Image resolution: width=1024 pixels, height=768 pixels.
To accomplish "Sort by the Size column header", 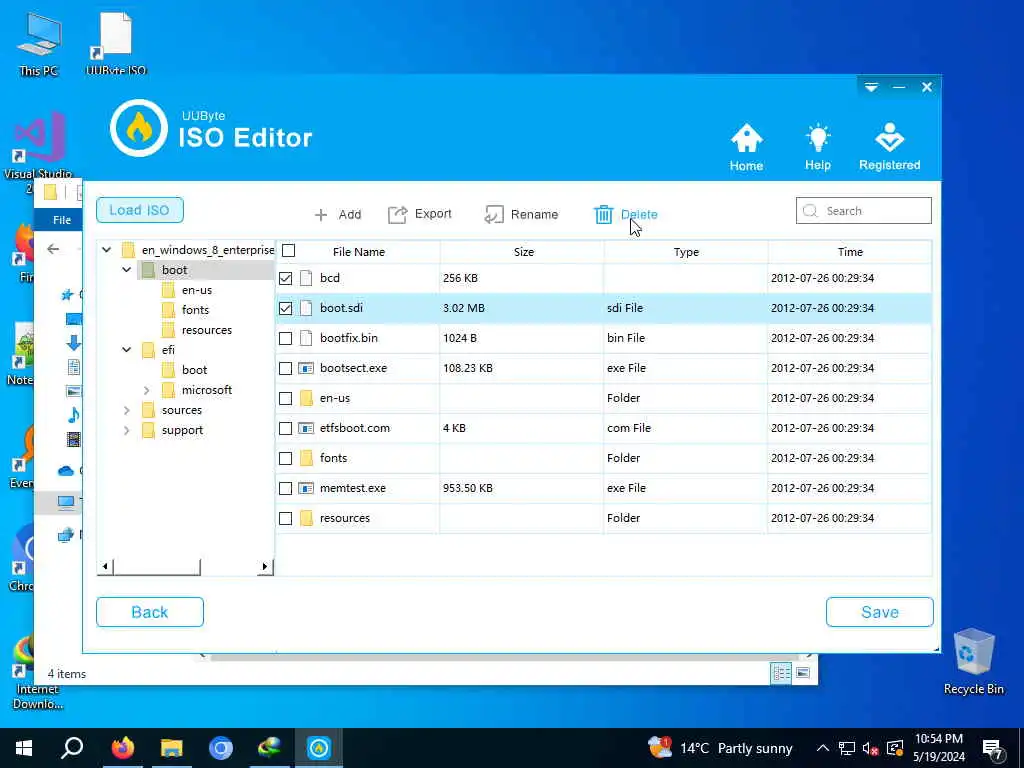I will pyautogui.click(x=523, y=252).
